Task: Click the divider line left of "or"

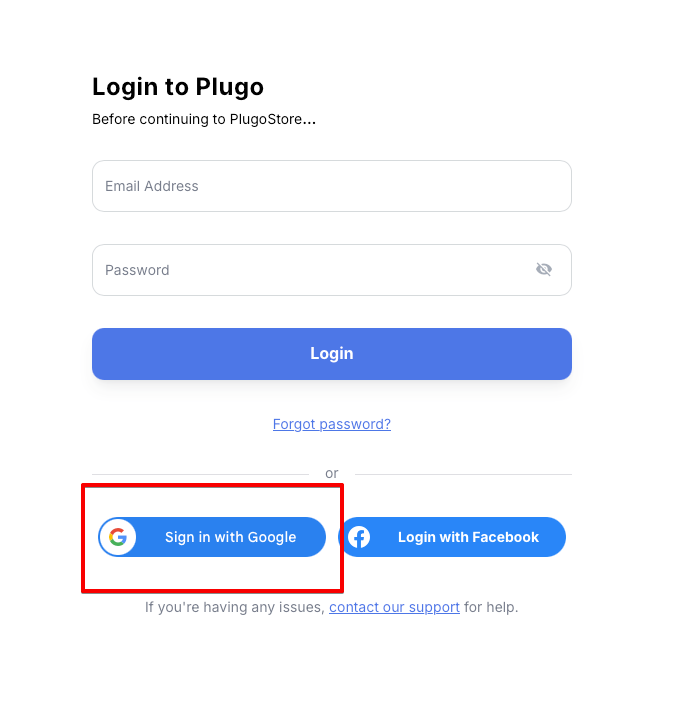Action: [200, 474]
